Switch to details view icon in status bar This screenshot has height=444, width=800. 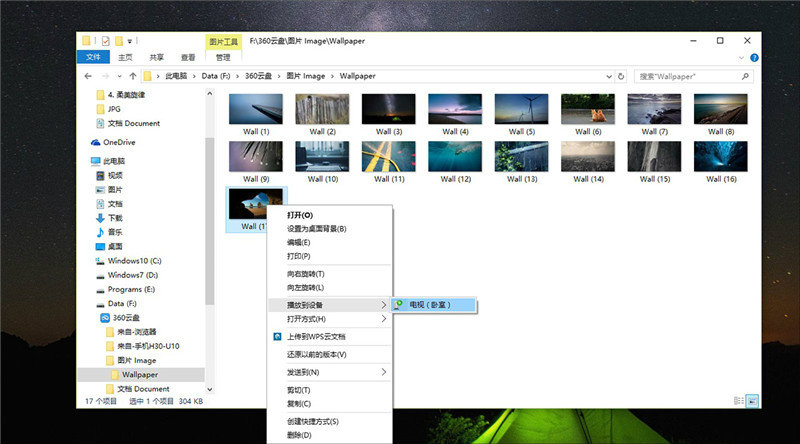(737, 401)
